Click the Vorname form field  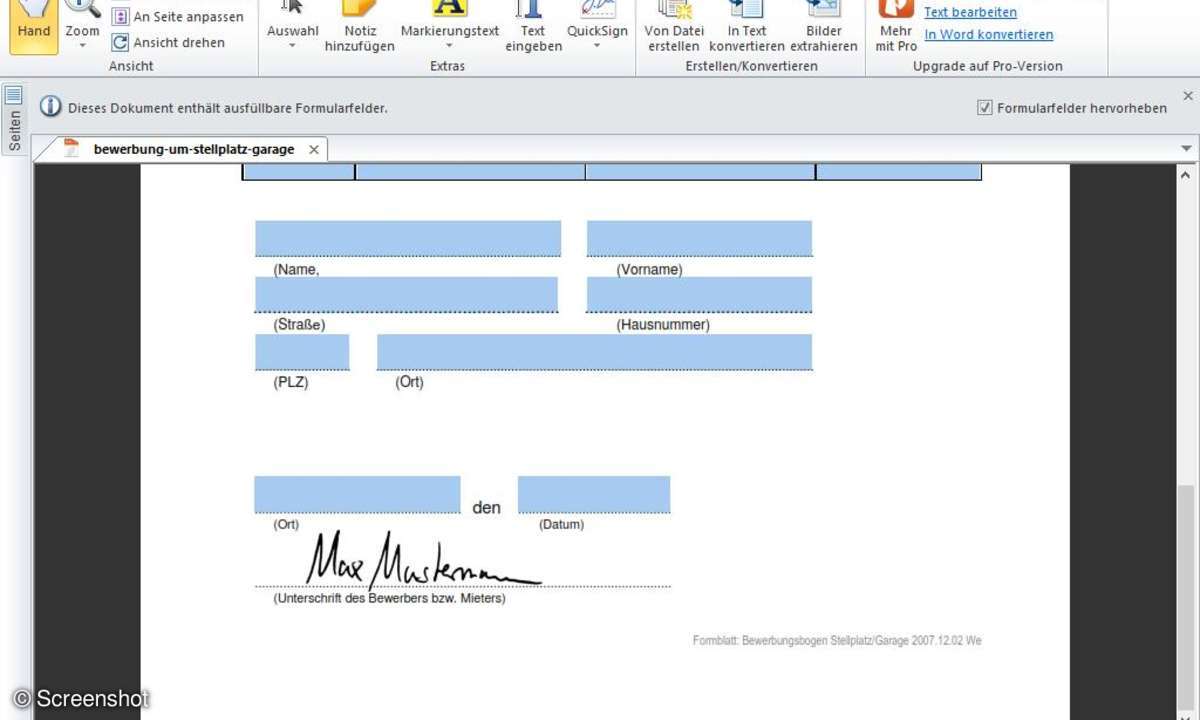coord(699,238)
